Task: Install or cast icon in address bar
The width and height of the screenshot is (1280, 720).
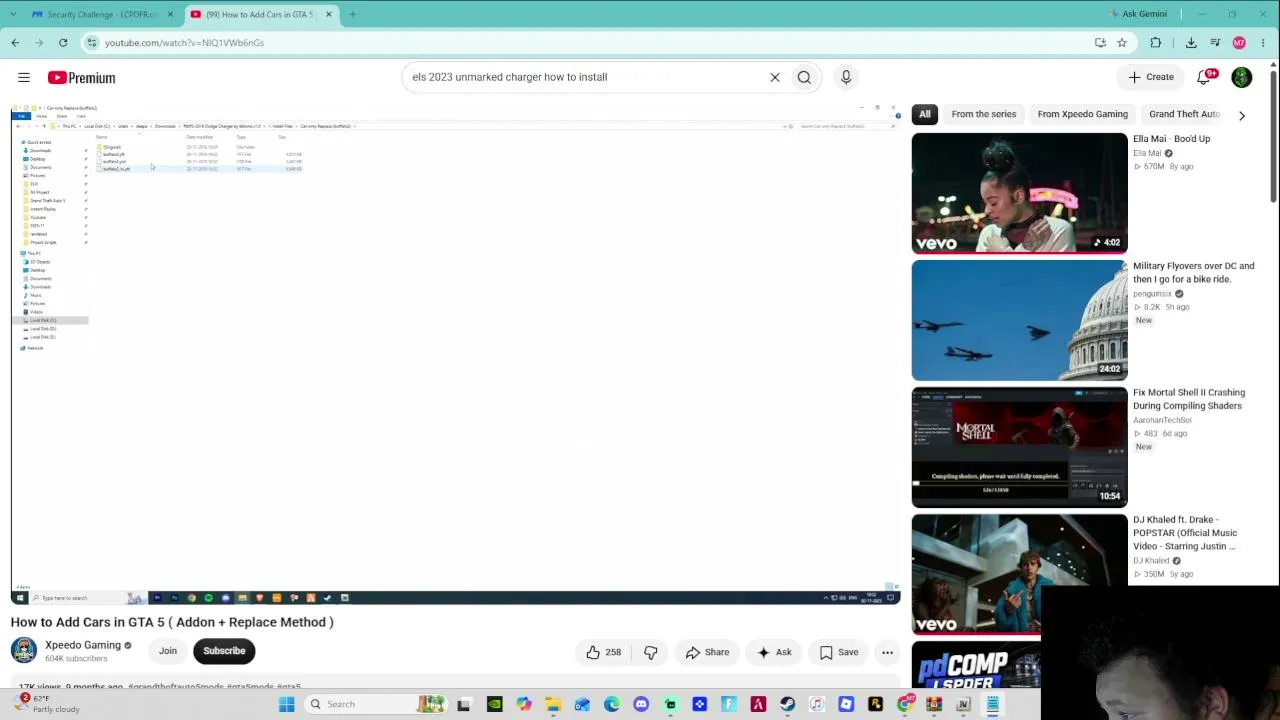Action: (x=1100, y=42)
